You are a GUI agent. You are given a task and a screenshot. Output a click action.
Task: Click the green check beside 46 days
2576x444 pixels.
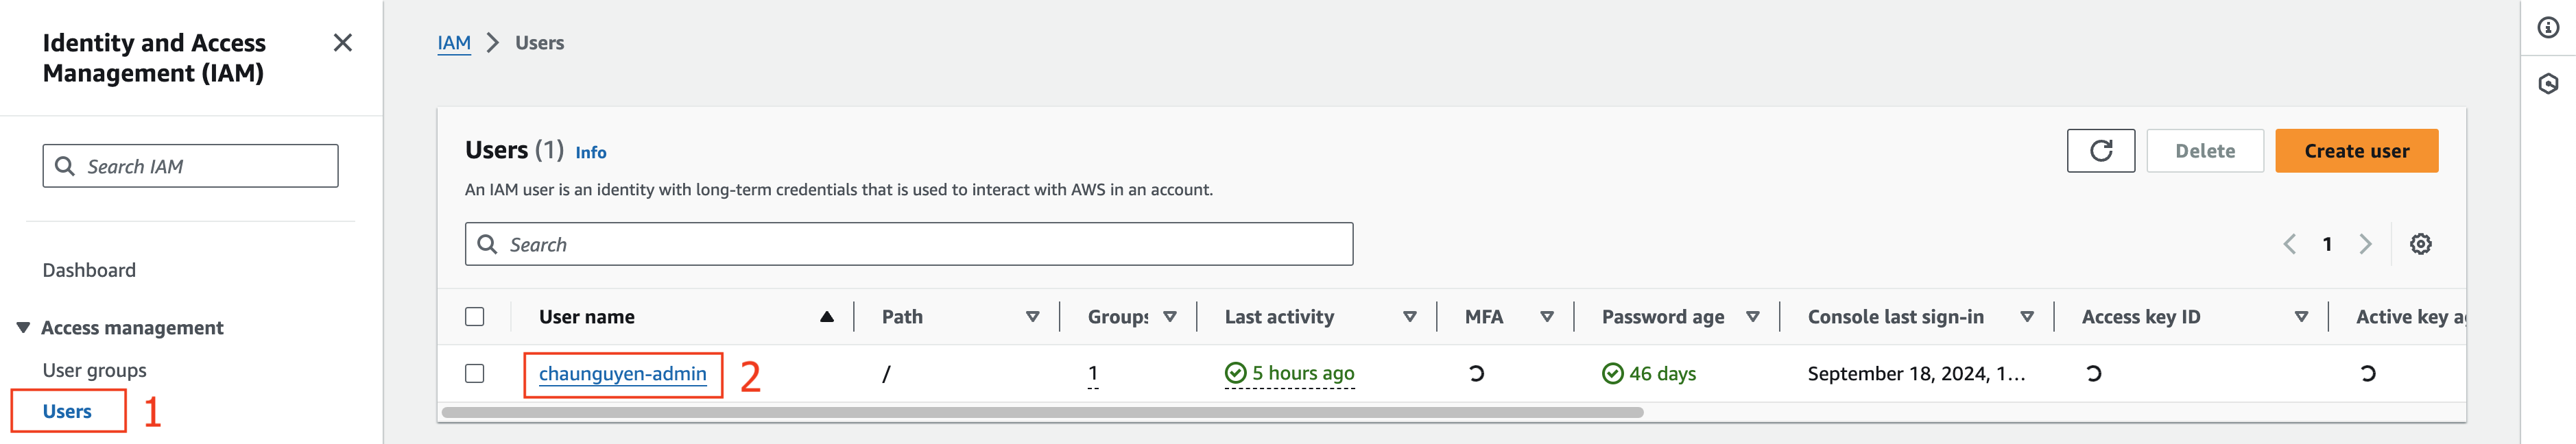pos(1613,373)
